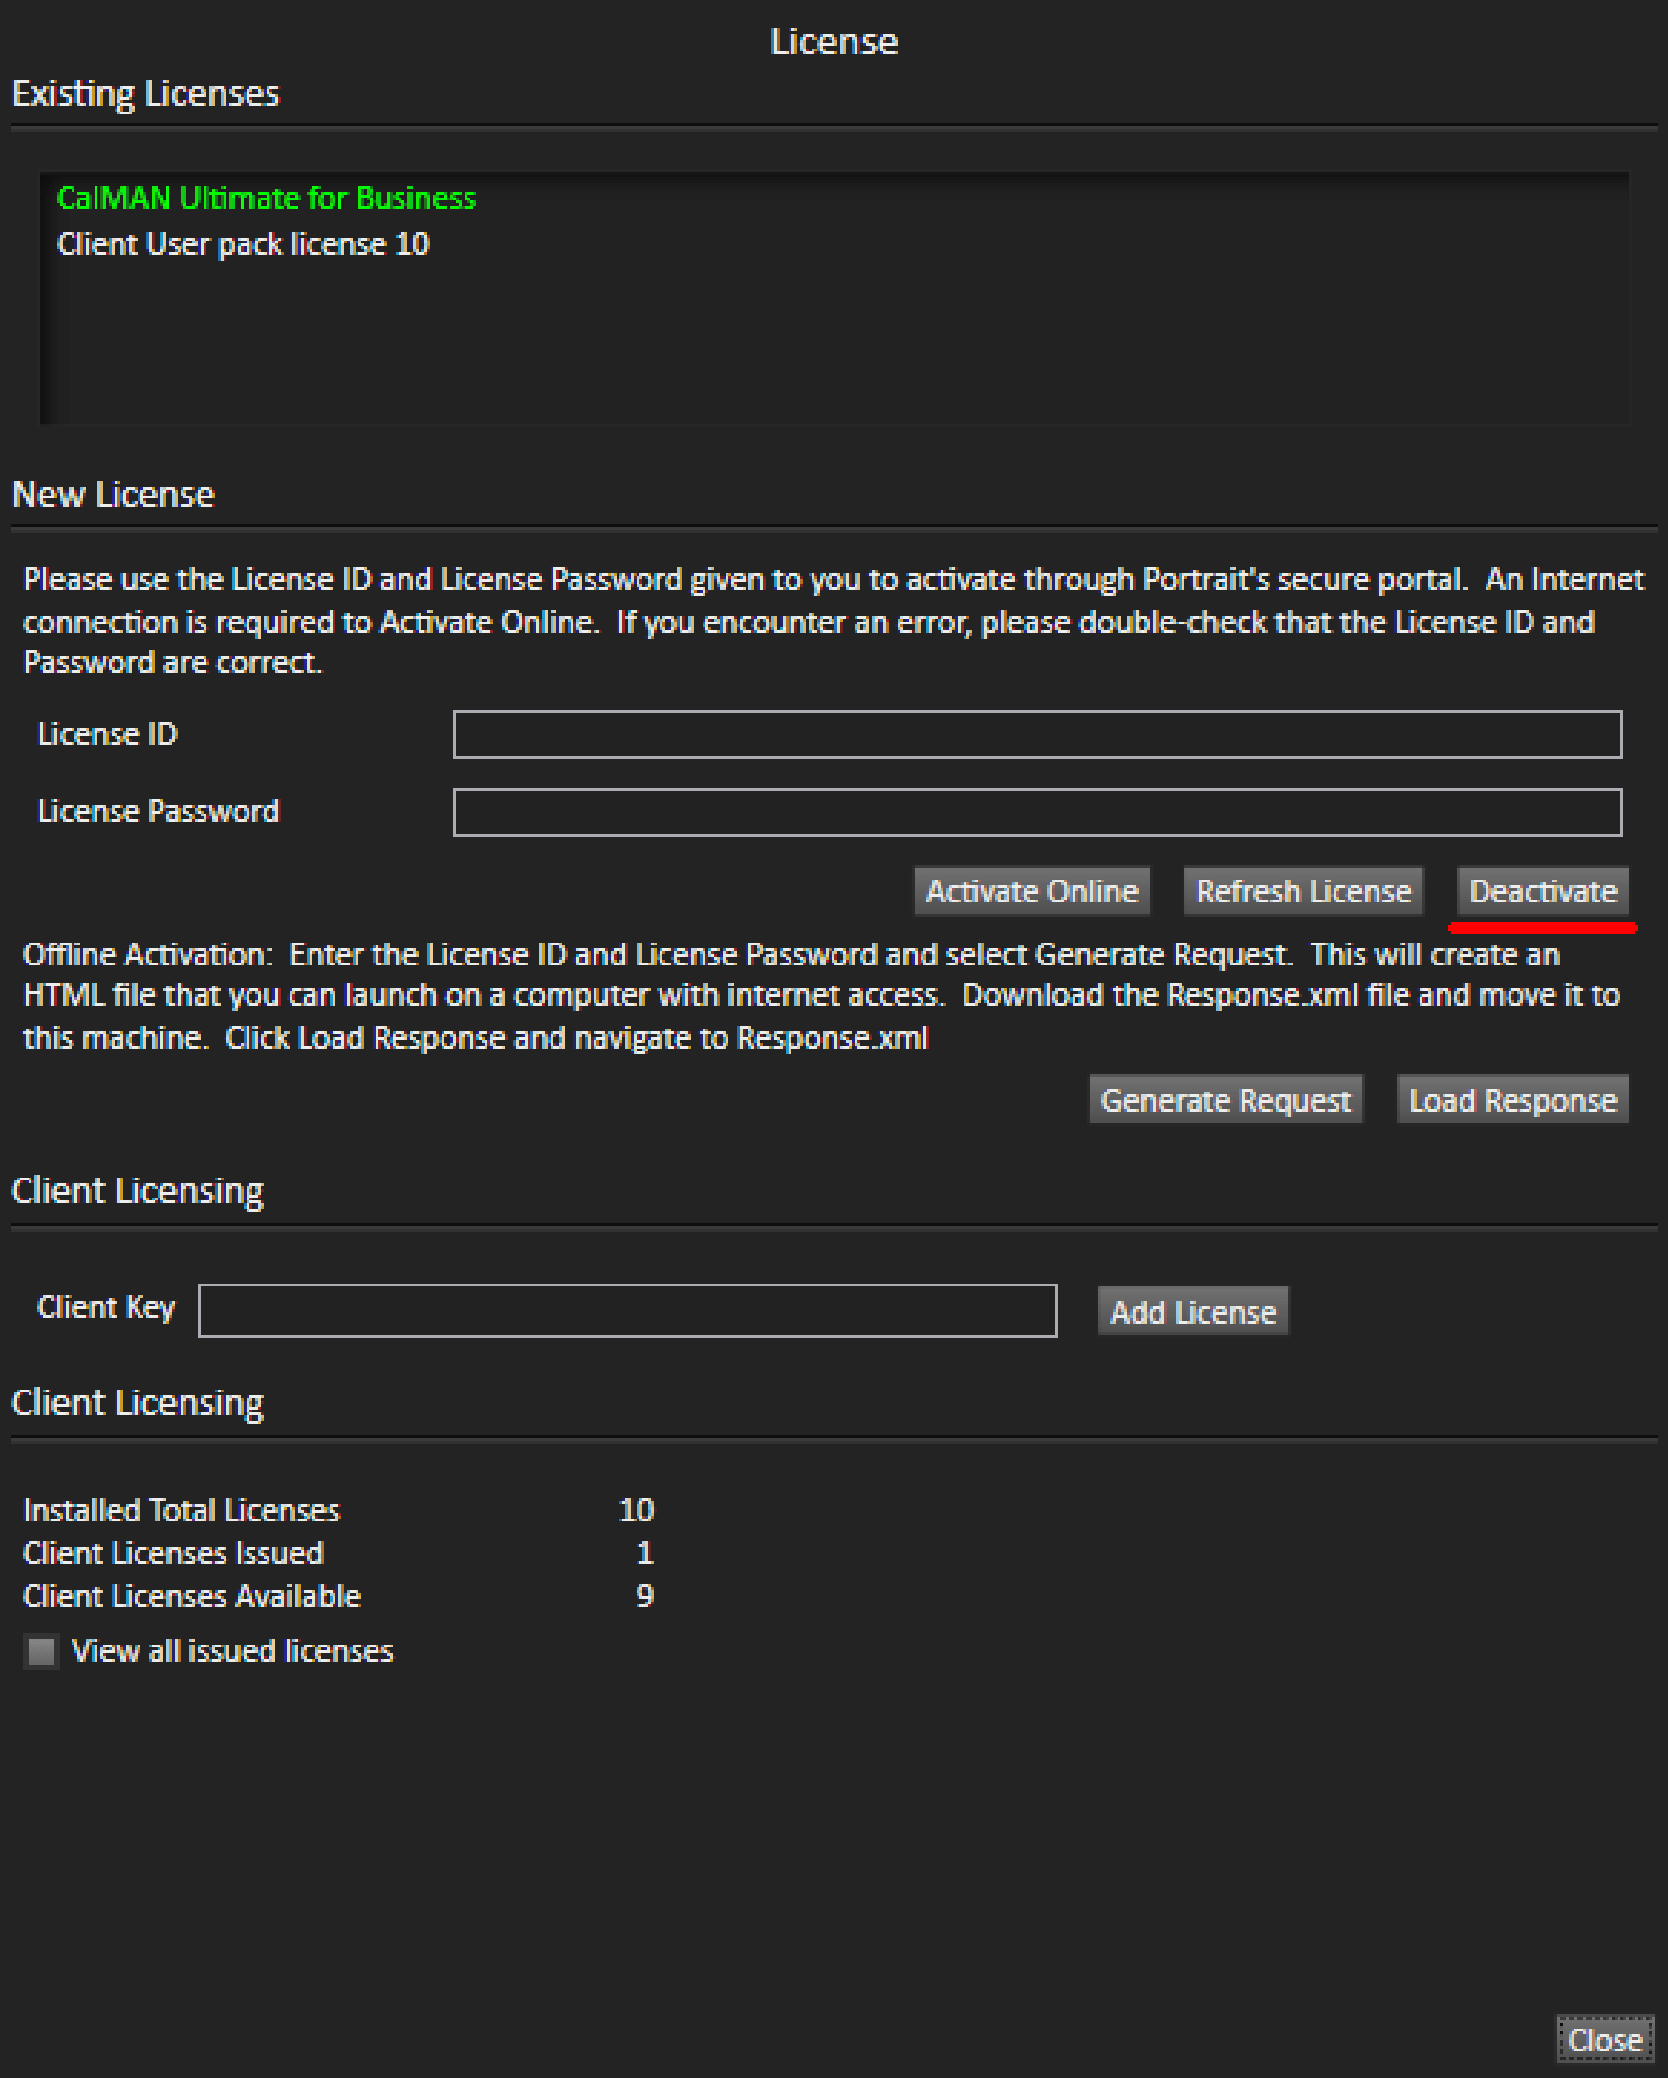Click the Client Licenses Available label
The width and height of the screenshot is (1668, 2078).
(192, 1596)
